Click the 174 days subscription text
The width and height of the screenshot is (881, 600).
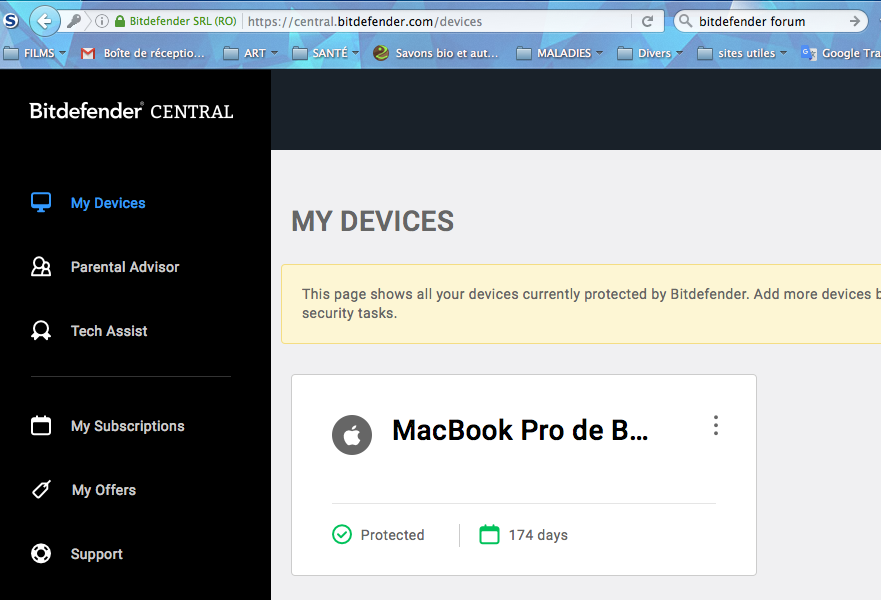coord(538,535)
